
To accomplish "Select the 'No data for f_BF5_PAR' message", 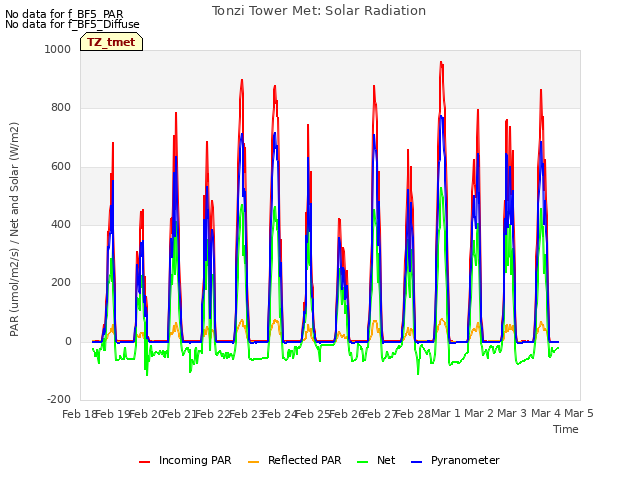I will point(64,14).
